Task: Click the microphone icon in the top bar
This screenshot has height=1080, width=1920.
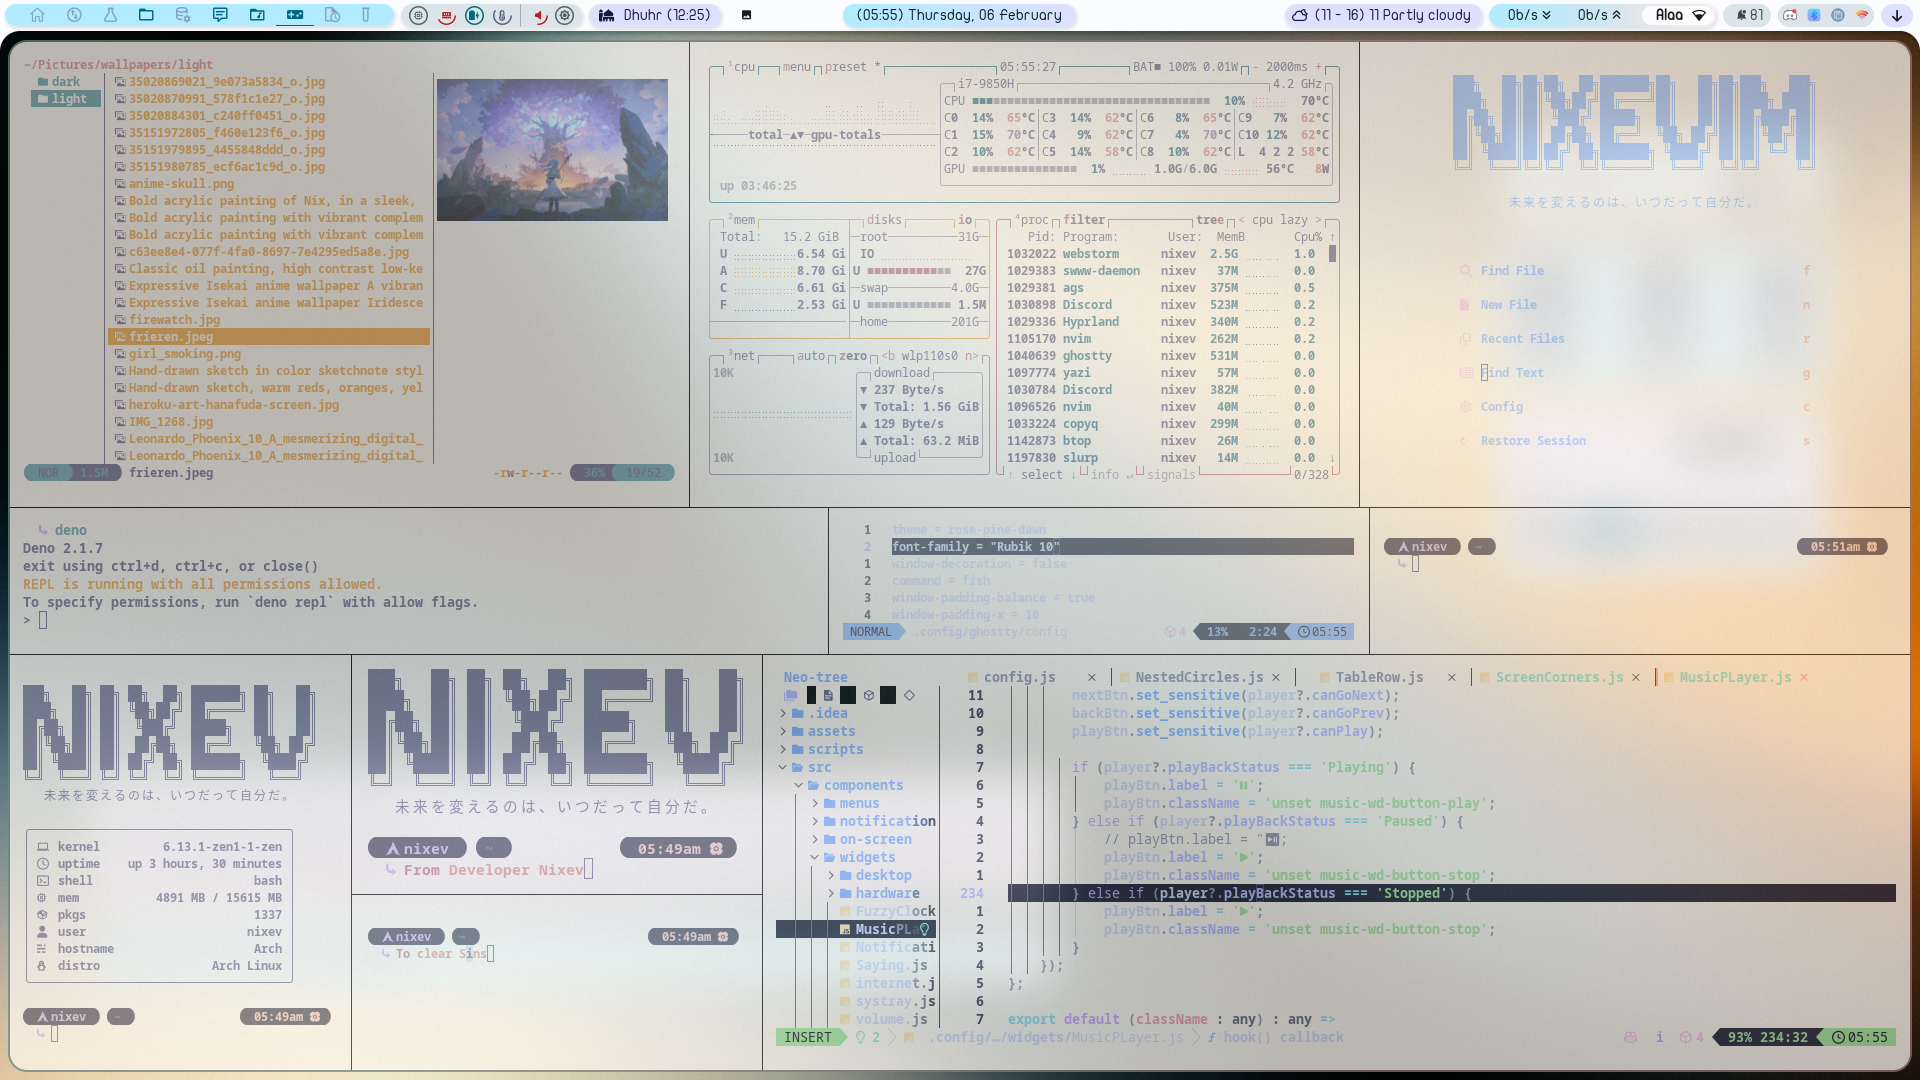Action: point(503,15)
